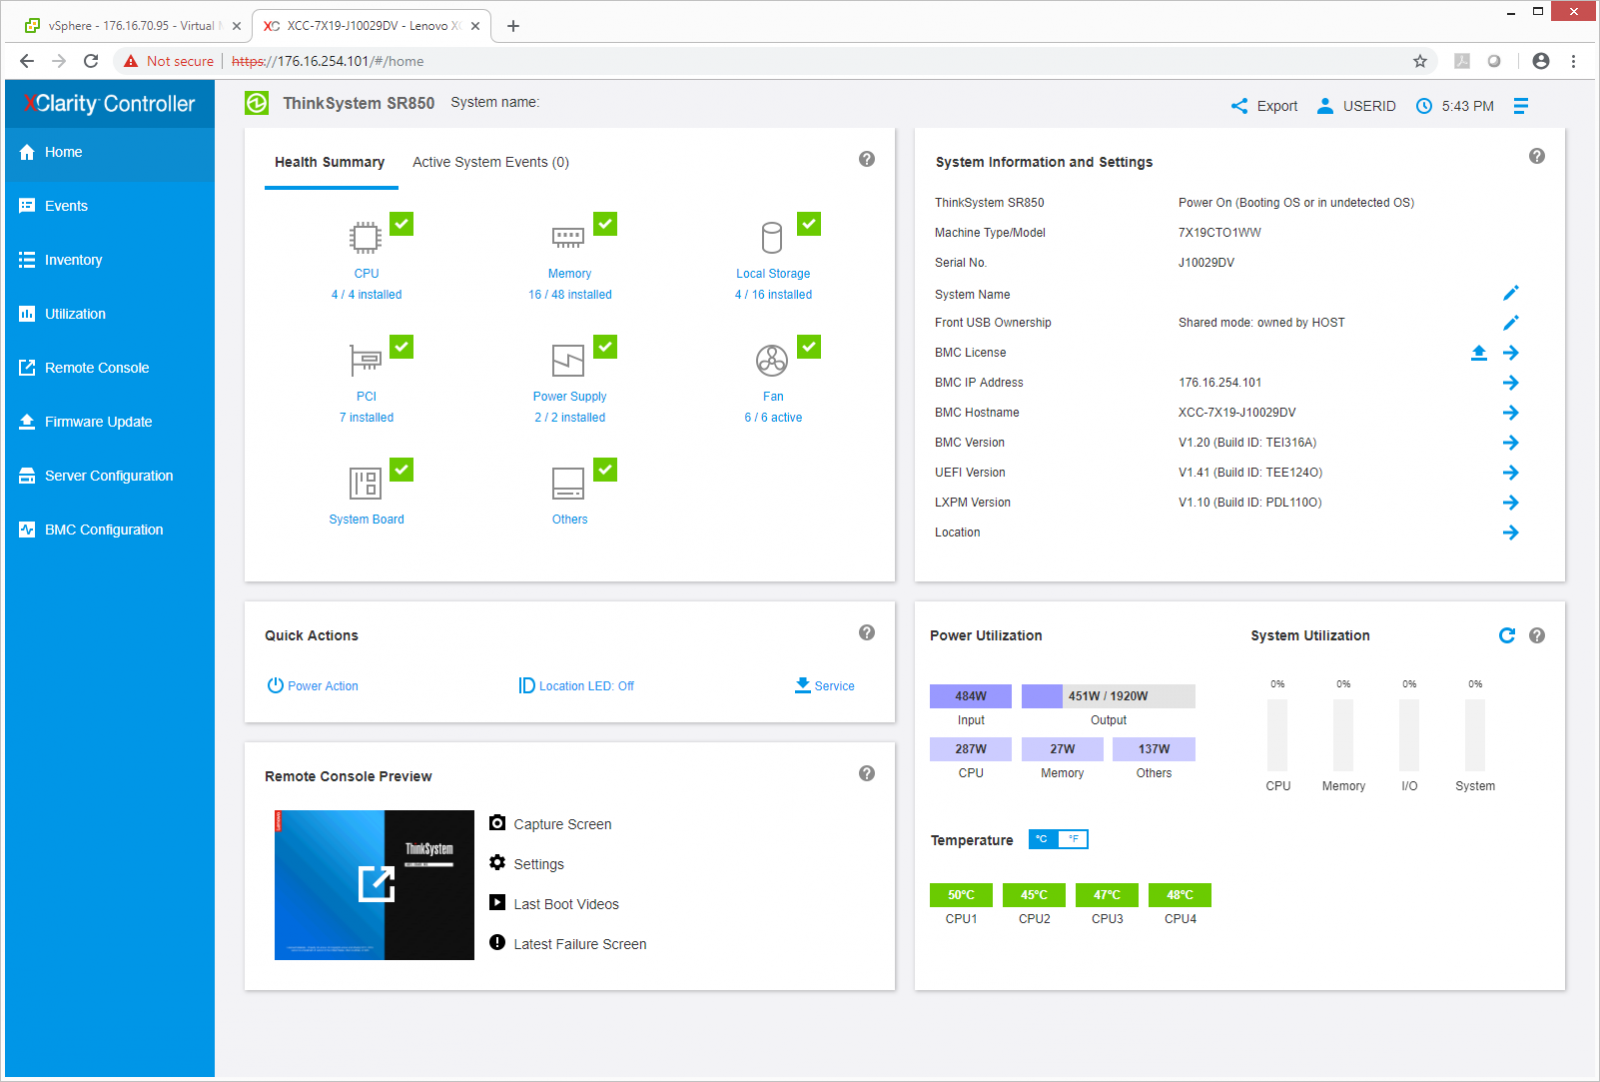This screenshot has height=1082, width=1600.
Task: Expand BMC IP Address details arrow
Action: (x=1510, y=383)
